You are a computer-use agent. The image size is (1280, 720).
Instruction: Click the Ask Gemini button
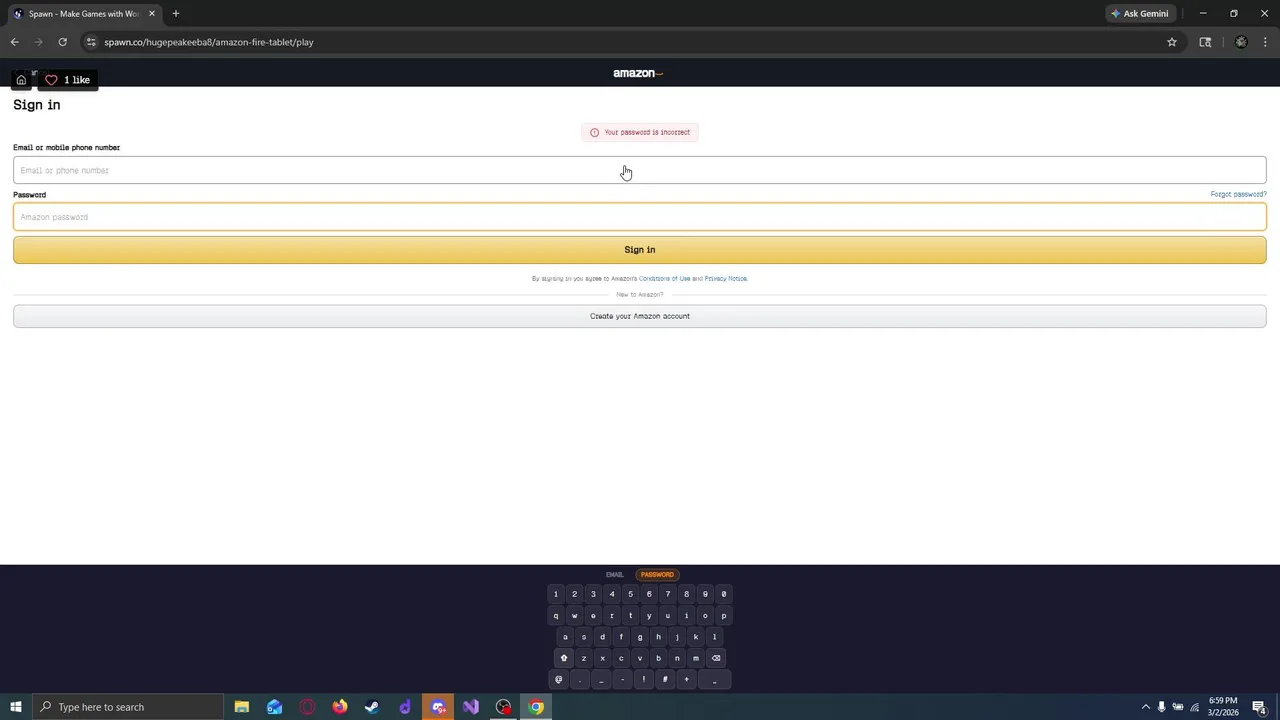click(x=1140, y=14)
